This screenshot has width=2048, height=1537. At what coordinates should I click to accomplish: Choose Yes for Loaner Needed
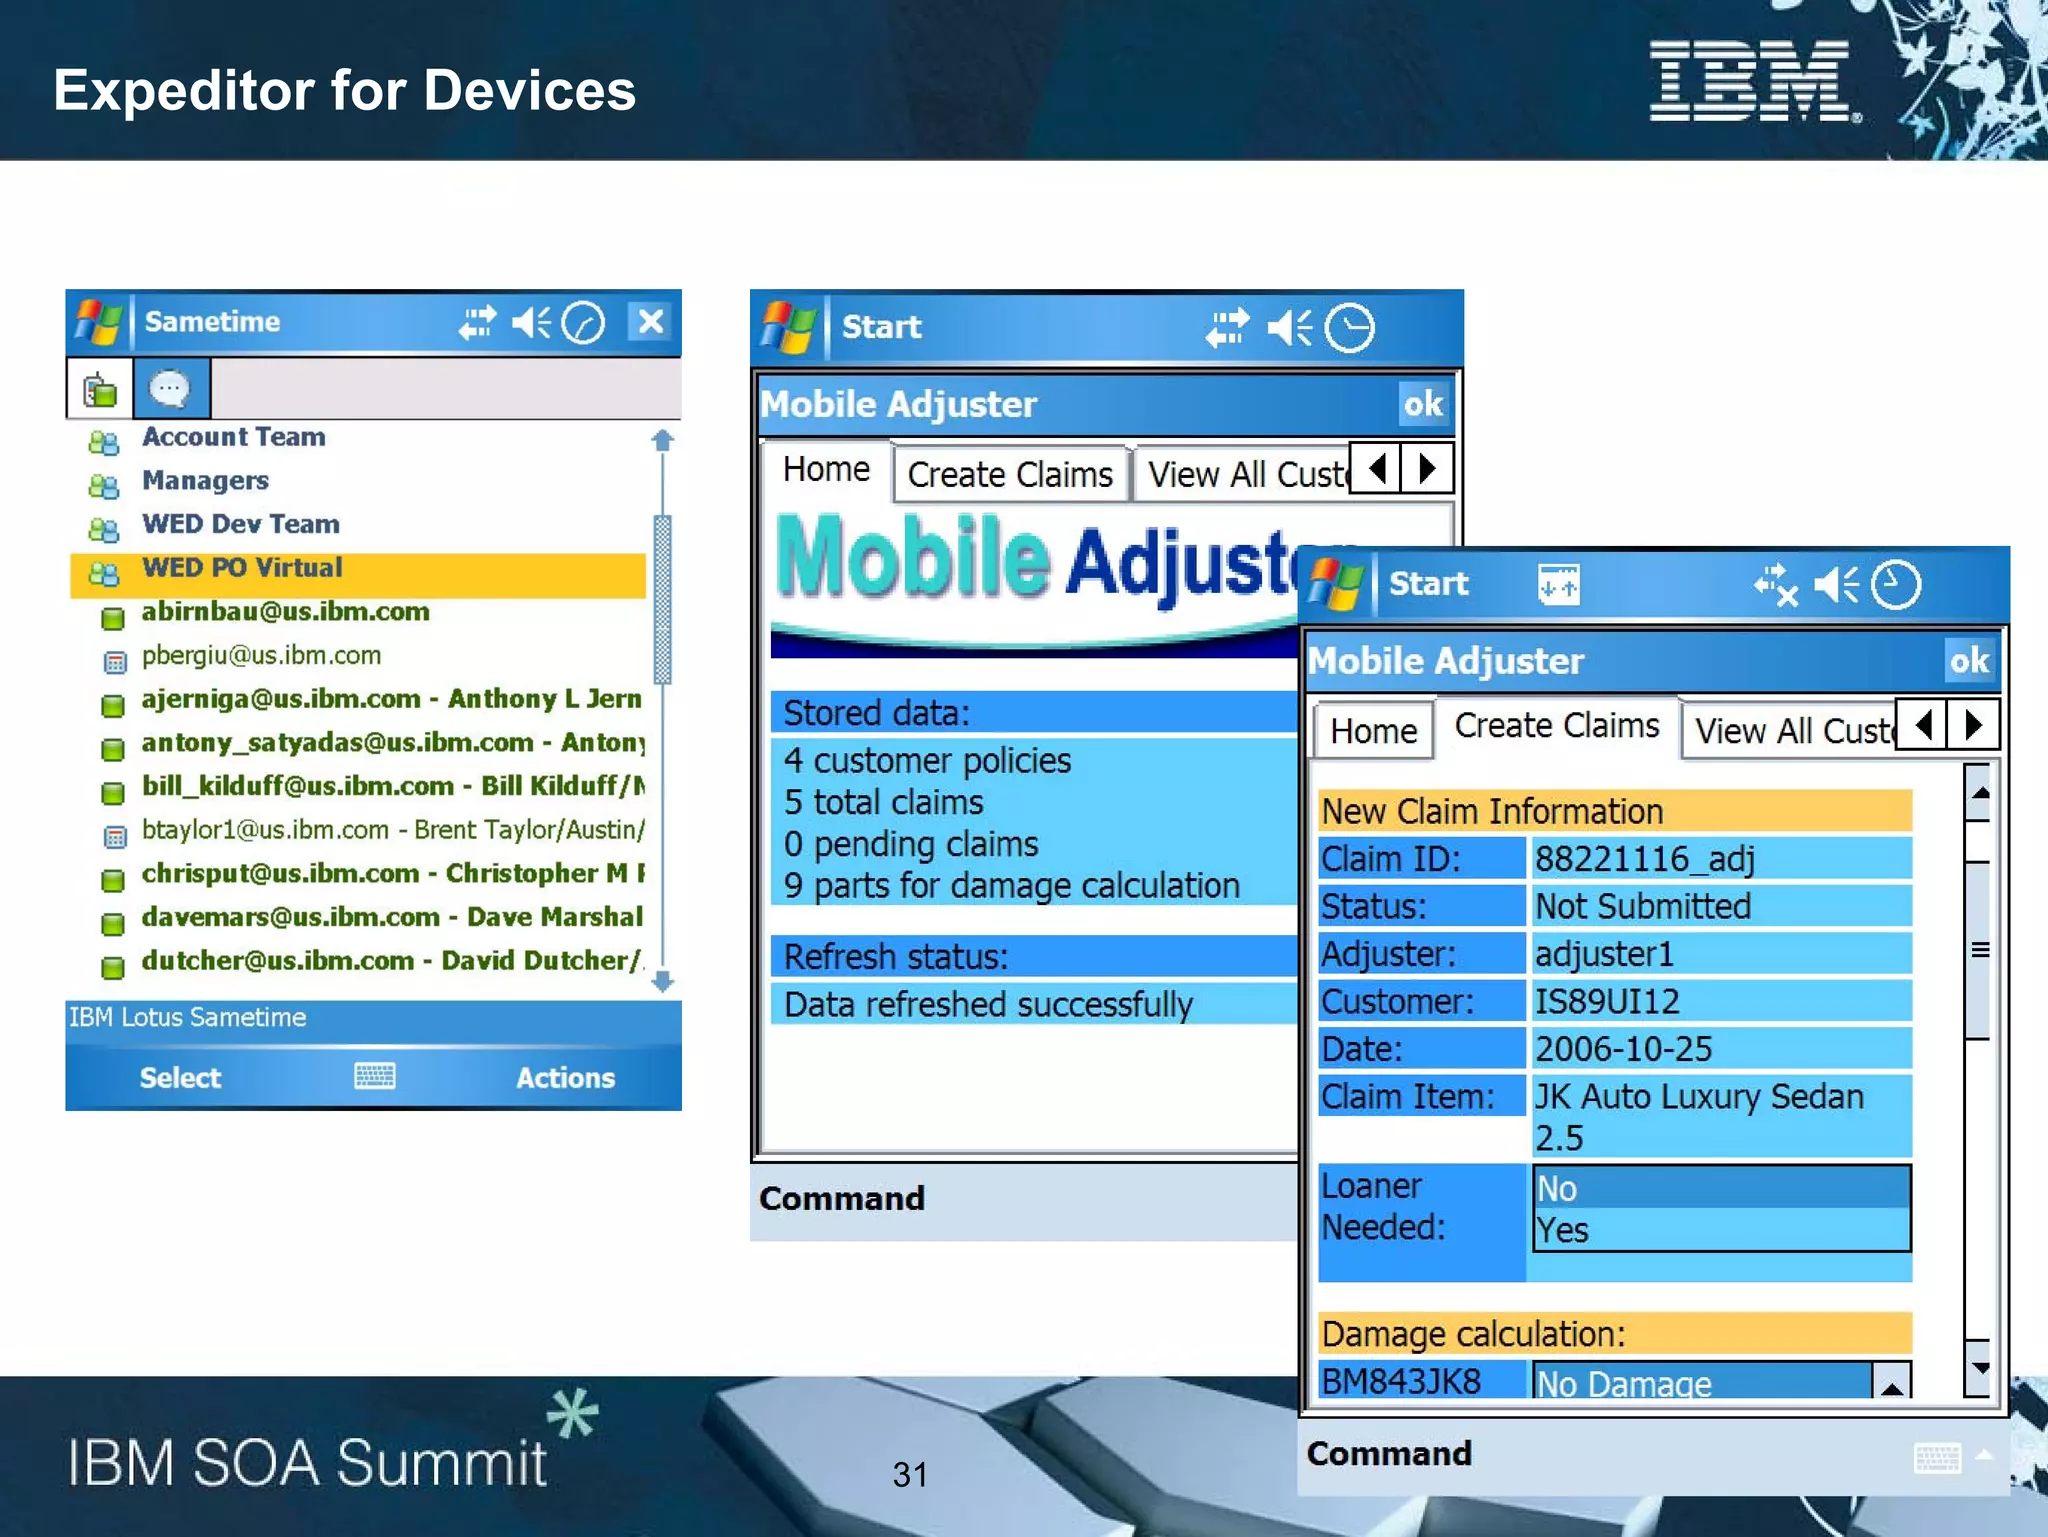1721,1230
